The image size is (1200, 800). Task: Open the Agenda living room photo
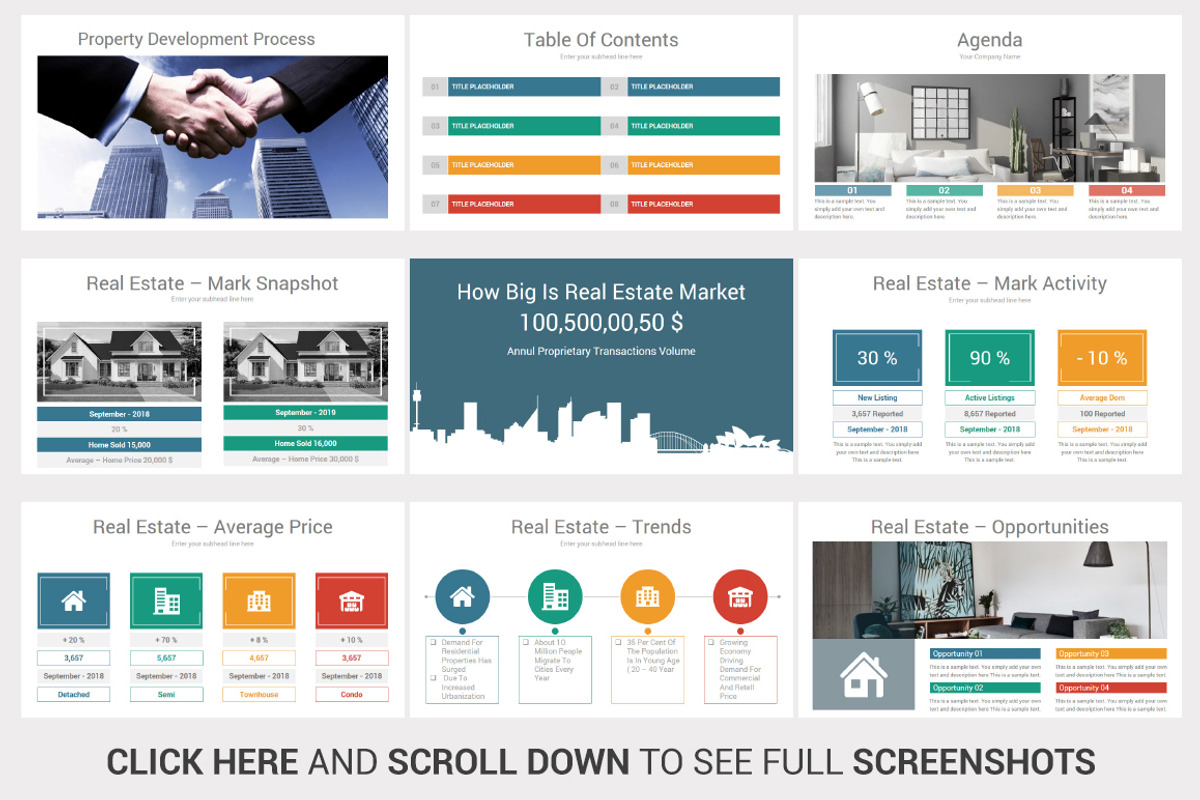click(990, 128)
